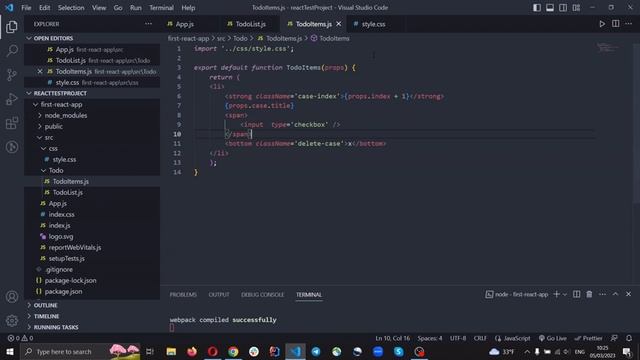Click Windows taskbar search box
This screenshot has width=640, height=360.
pyautogui.click(x=80, y=351)
